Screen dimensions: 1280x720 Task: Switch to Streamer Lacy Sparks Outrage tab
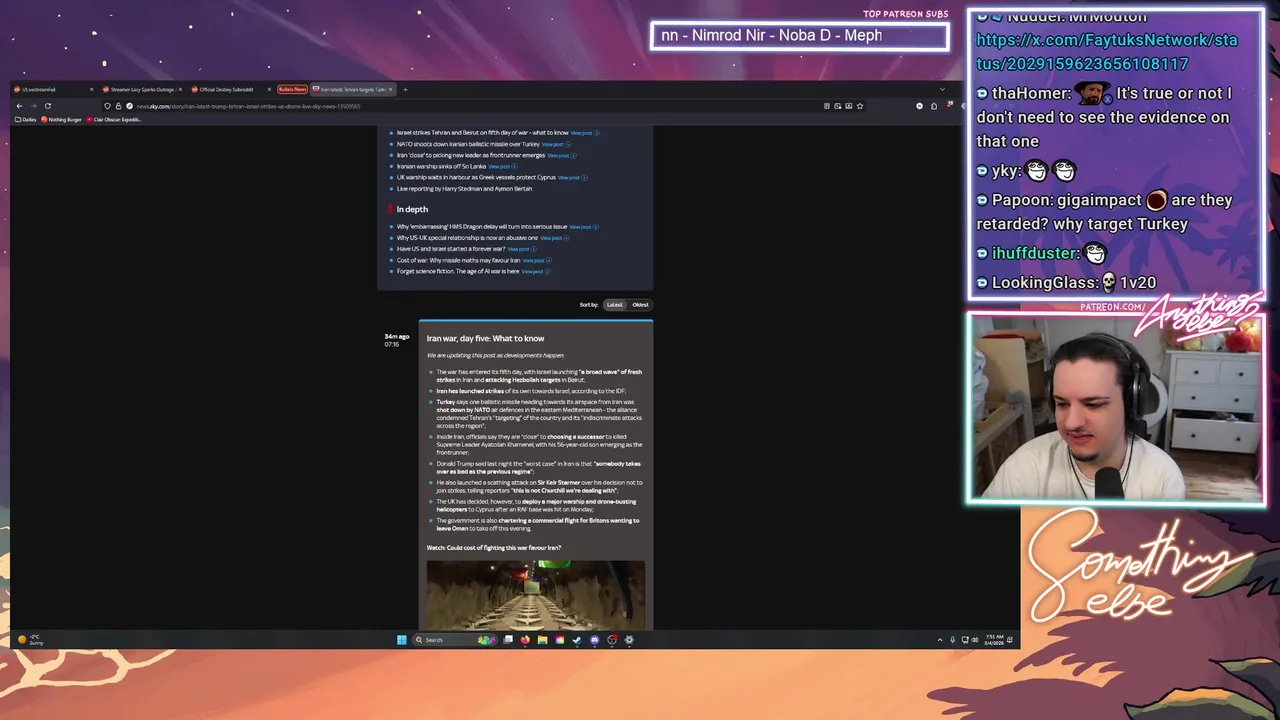pos(141,89)
